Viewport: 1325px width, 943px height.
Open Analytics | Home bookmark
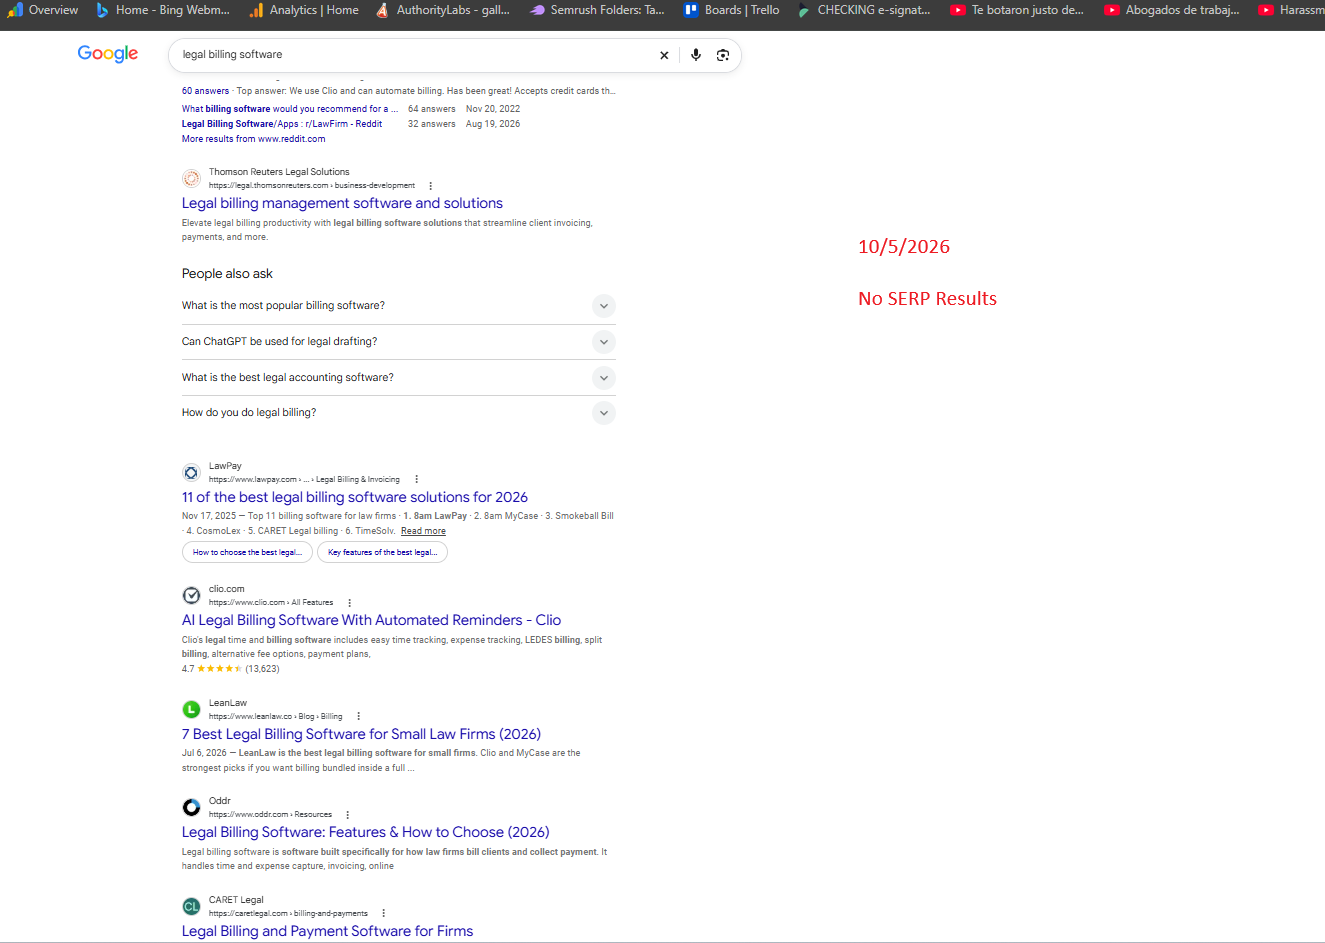304,10
